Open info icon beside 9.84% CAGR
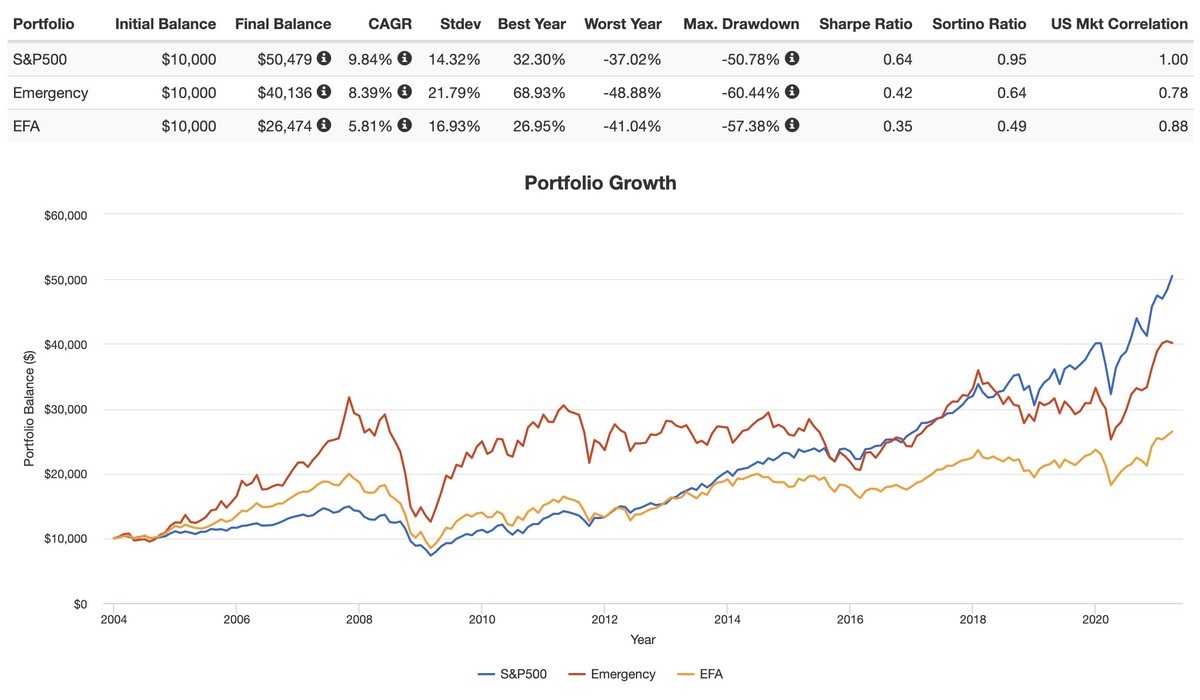 404,59
